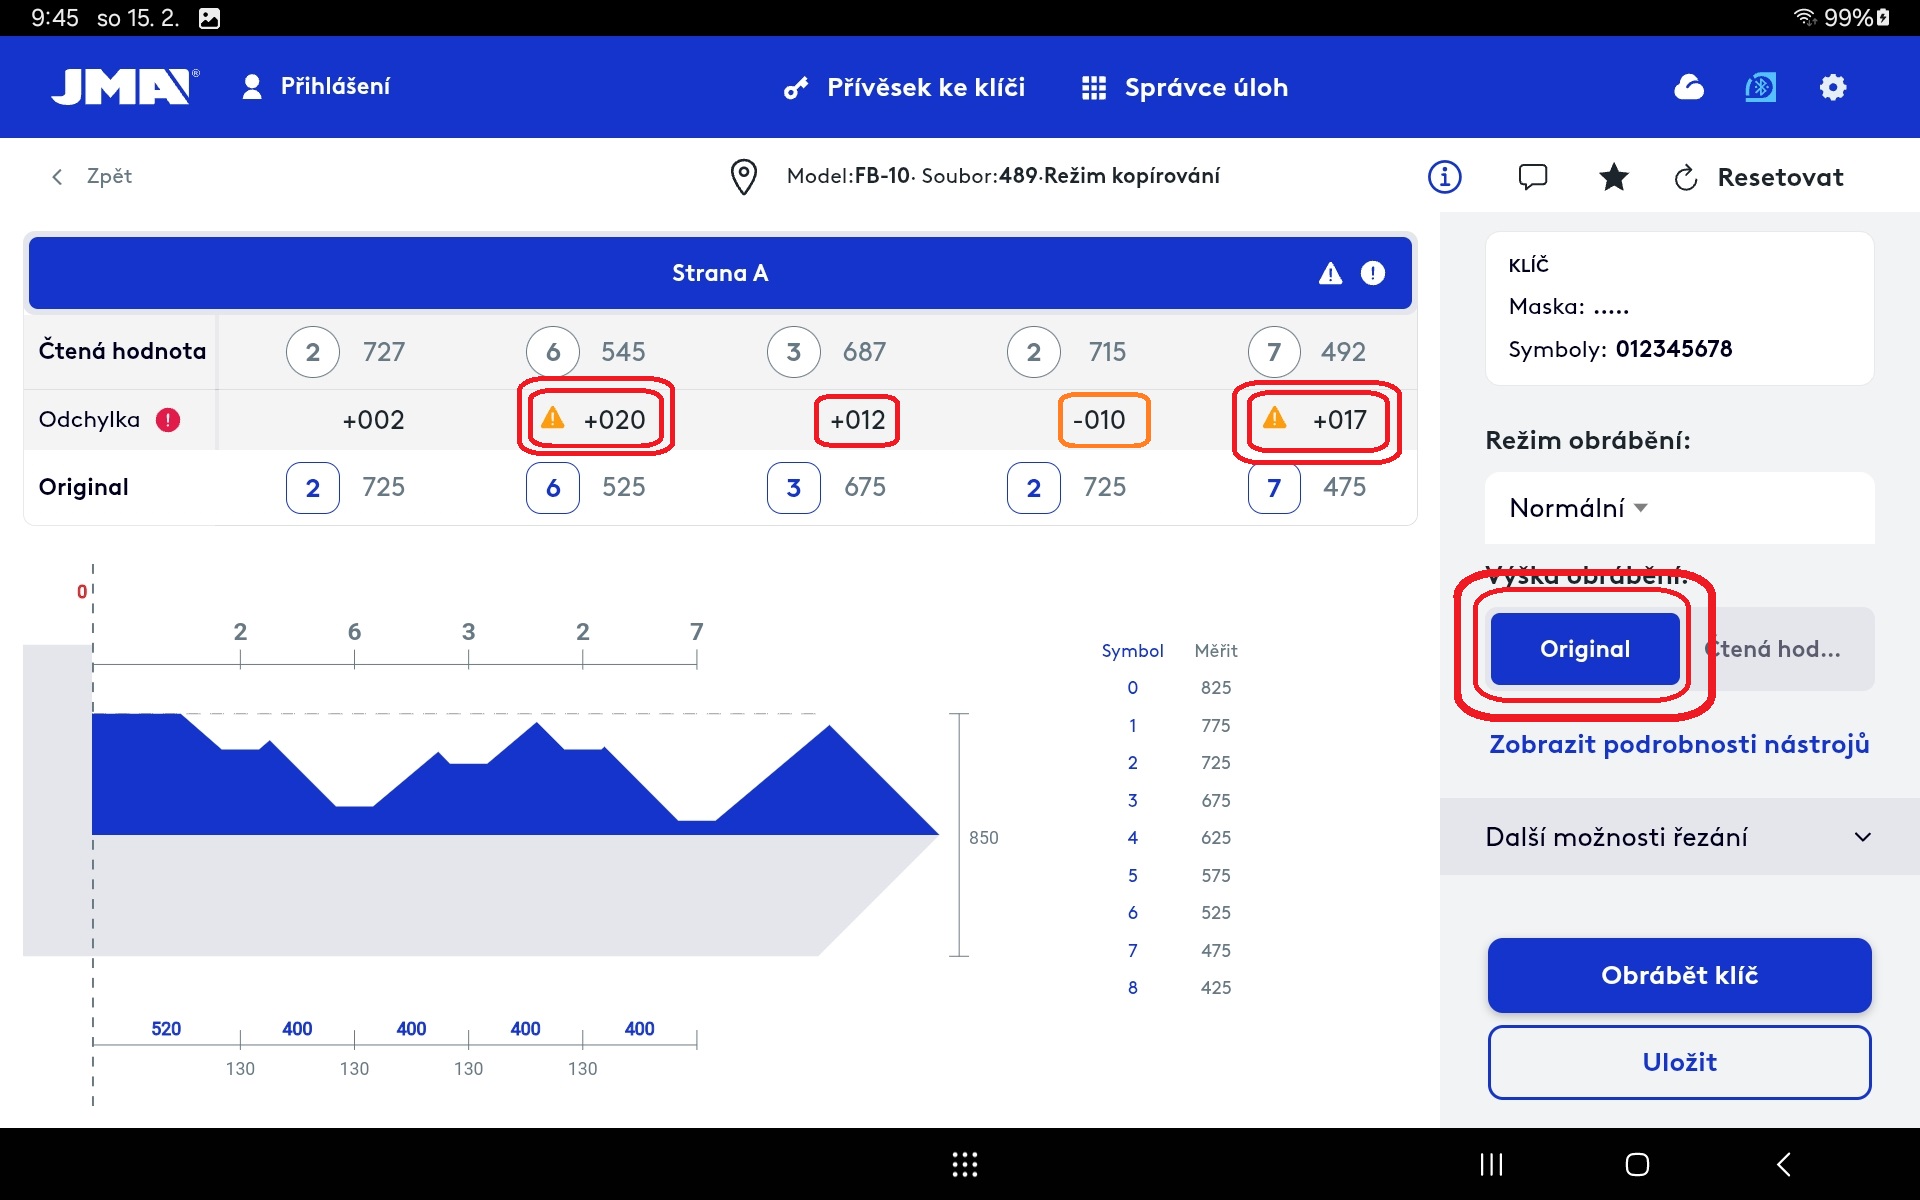Viewport: 1920px width, 1200px height.
Task: Select Original cutting height option
Action: (x=1584, y=649)
